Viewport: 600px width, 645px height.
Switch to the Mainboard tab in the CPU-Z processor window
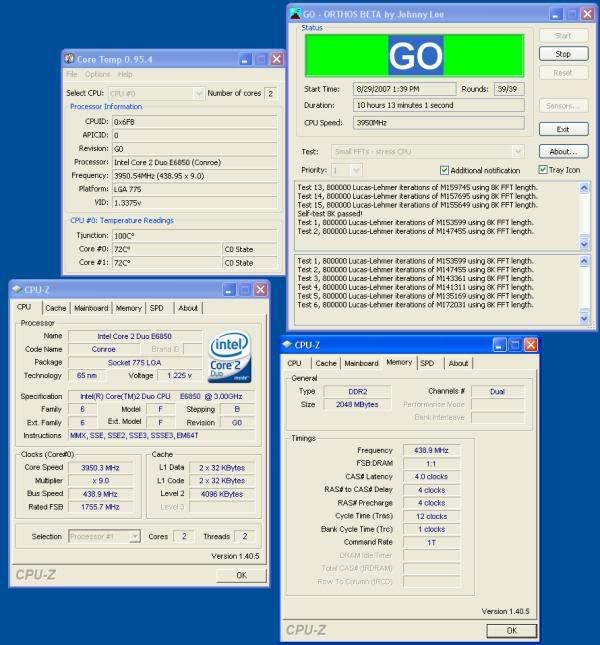point(91,308)
